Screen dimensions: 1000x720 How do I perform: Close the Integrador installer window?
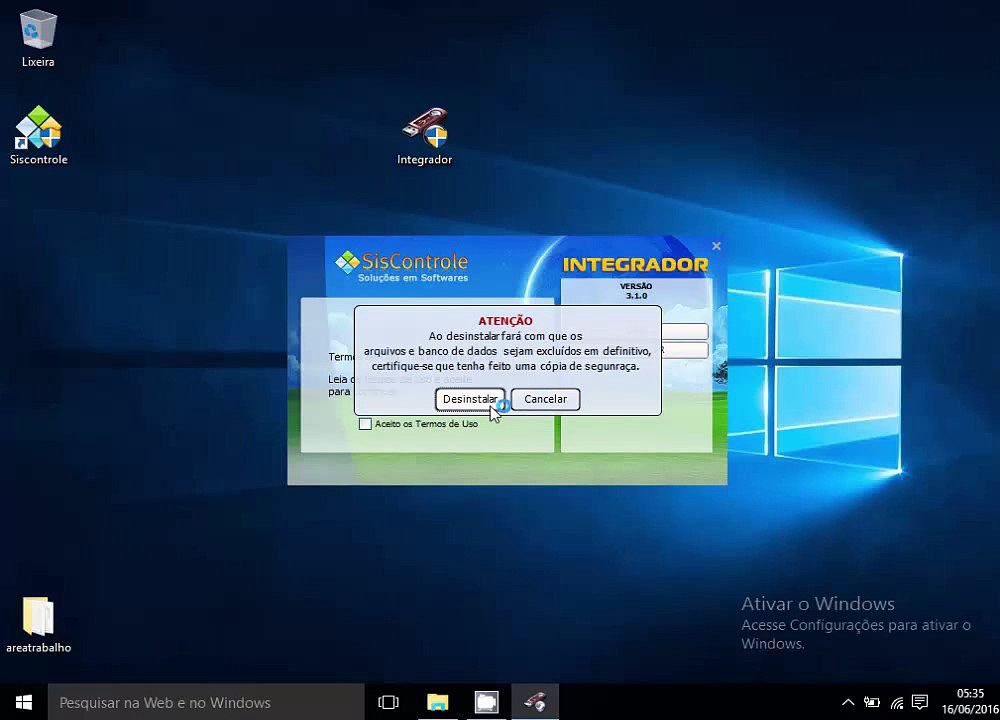point(716,246)
